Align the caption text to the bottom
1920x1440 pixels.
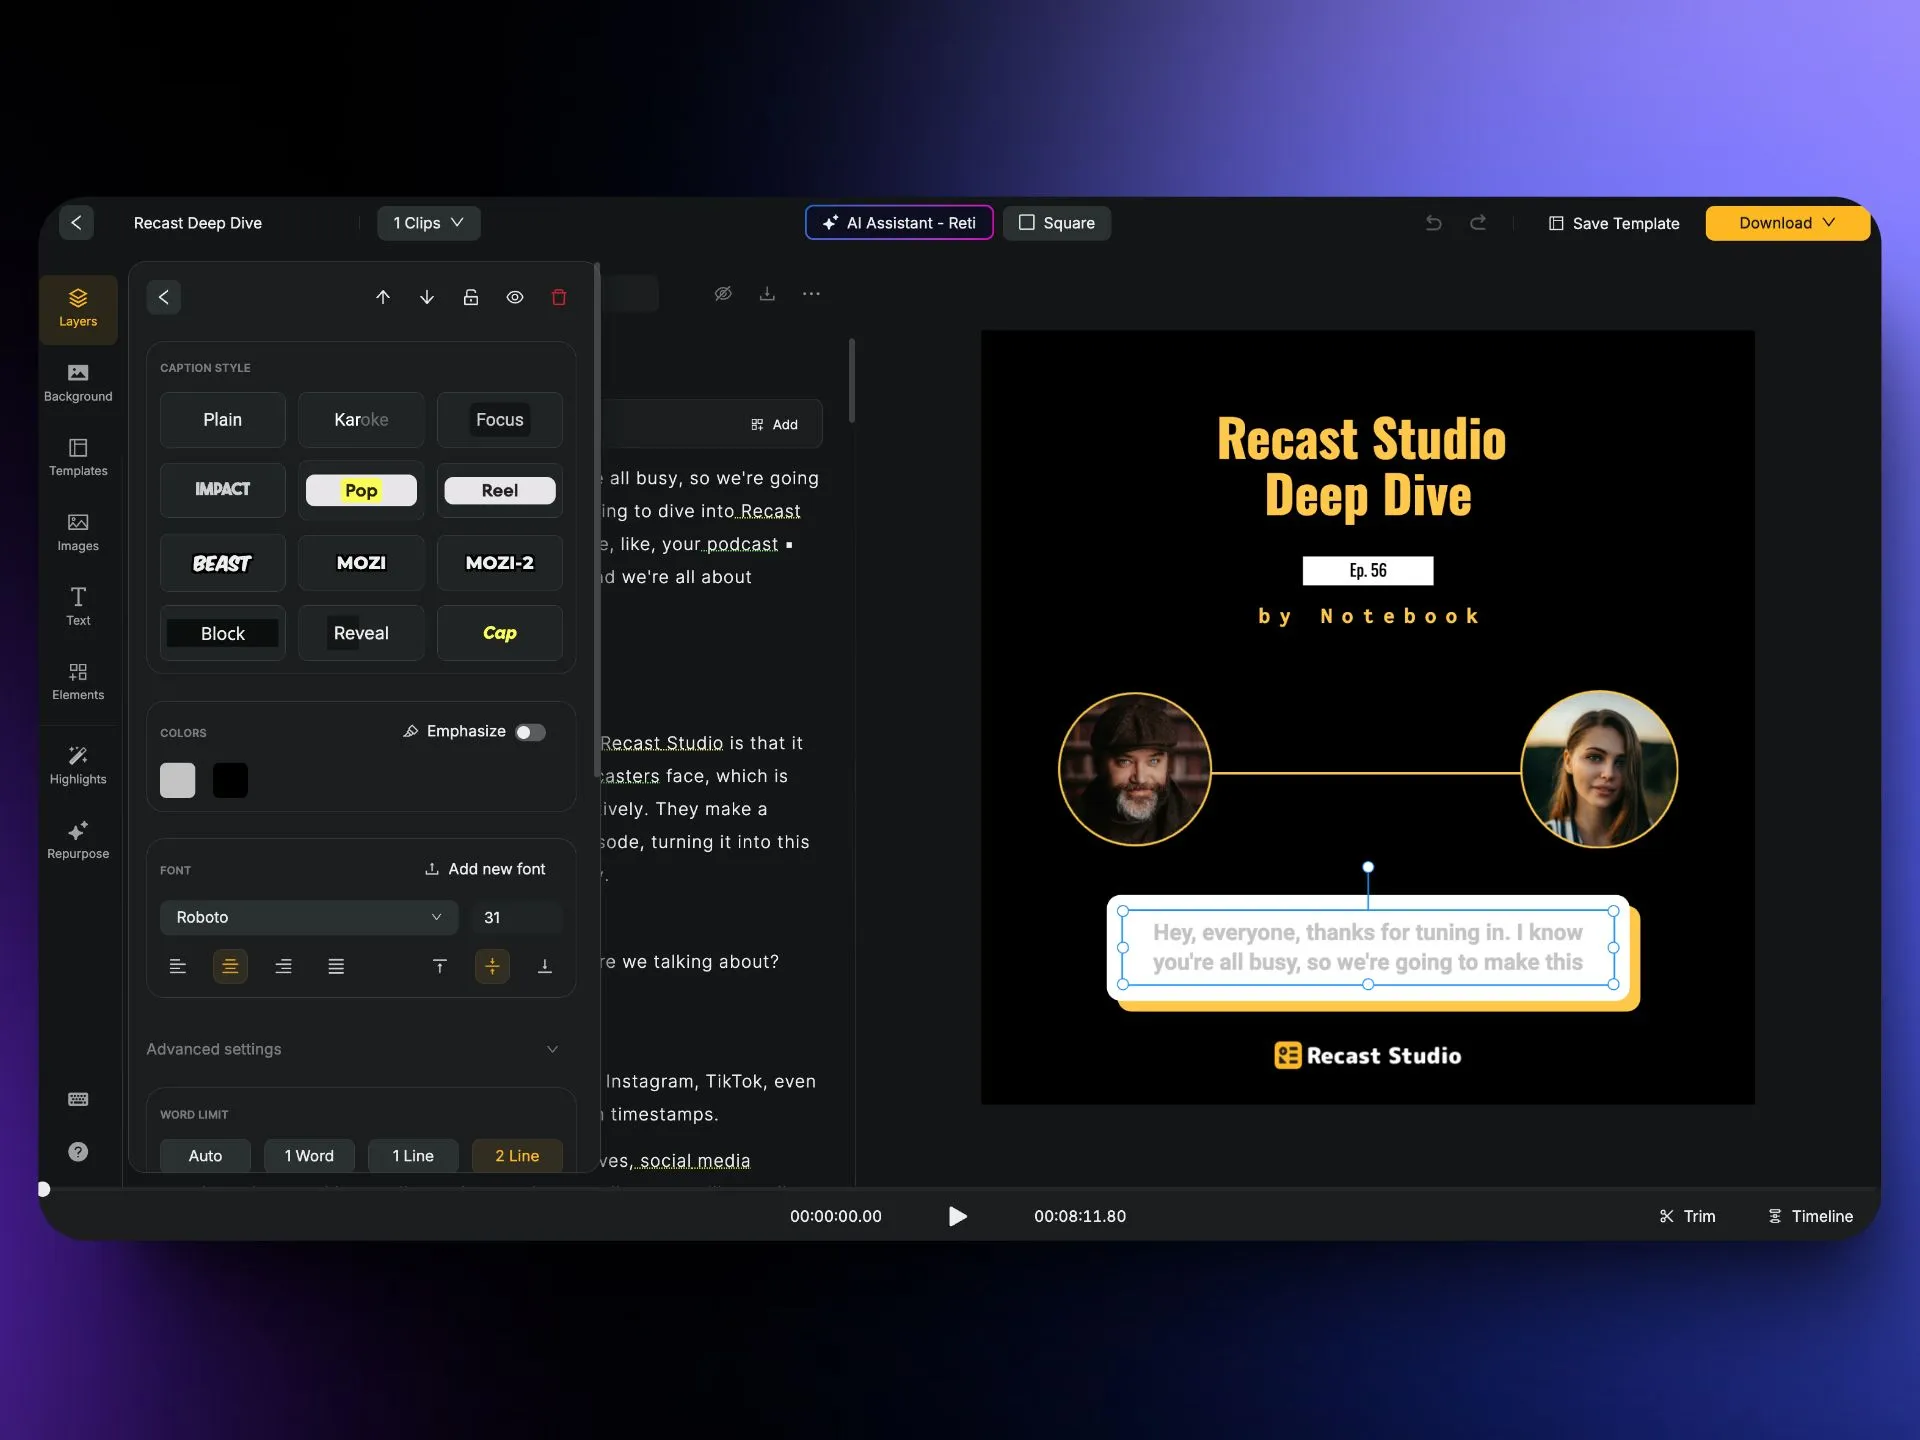pos(544,966)
